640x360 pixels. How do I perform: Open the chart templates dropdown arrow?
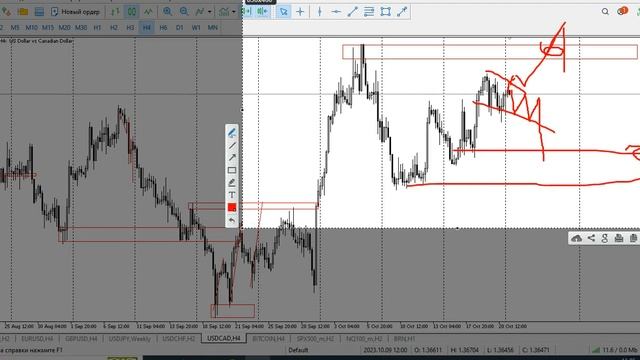(x=233, y=12)
